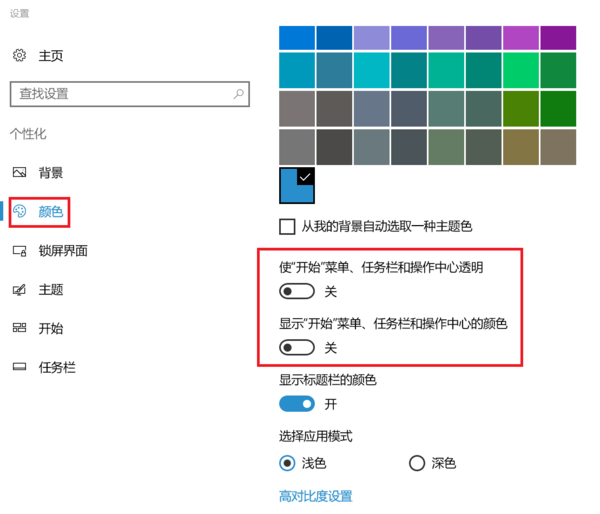Click the Colors palette icon
The height and width of the screenshot is (514, 600).
click(21, 211)
